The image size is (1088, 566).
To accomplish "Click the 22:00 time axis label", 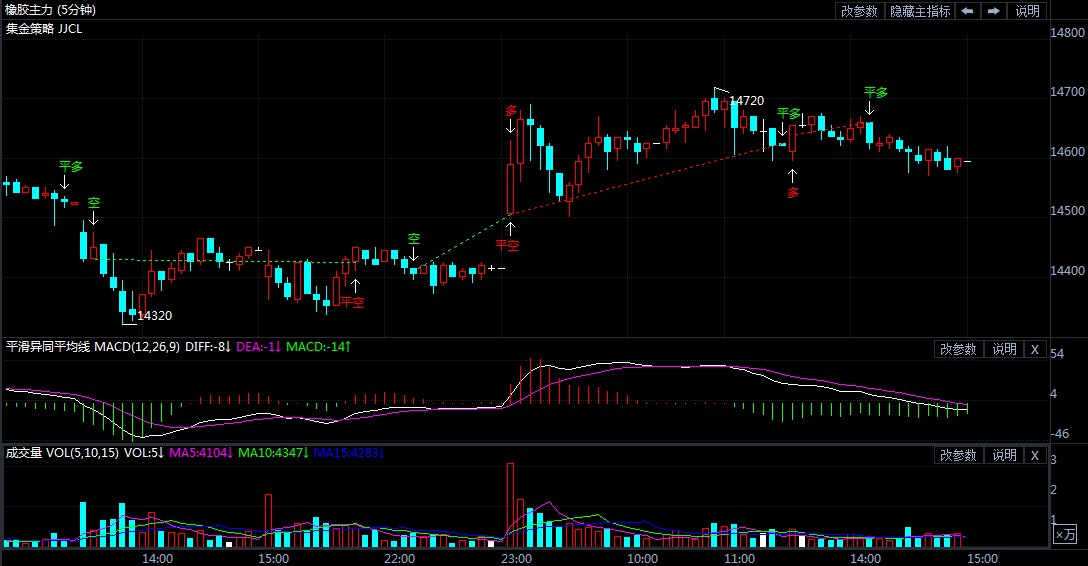I will tap(400, 558).
